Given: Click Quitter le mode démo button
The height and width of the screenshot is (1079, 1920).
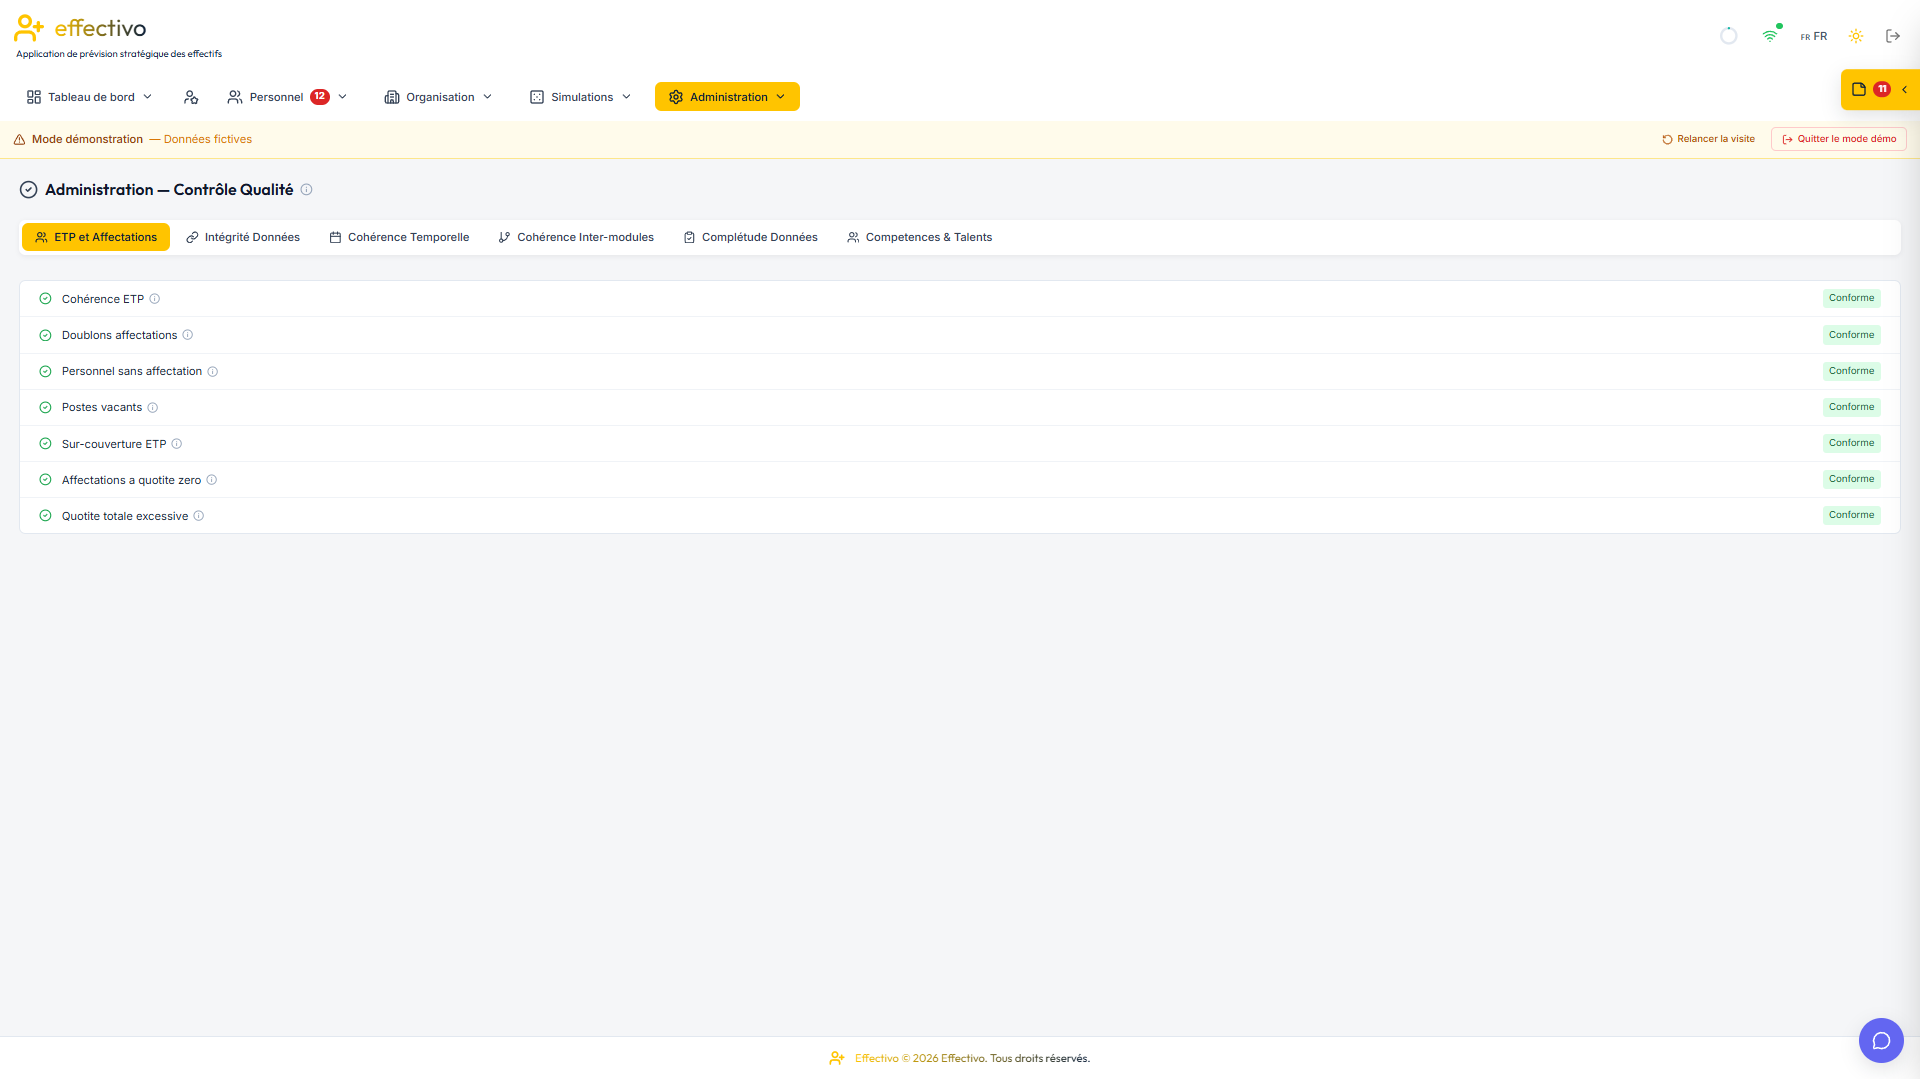Looking at the screenshot, I should point(1839,139).
